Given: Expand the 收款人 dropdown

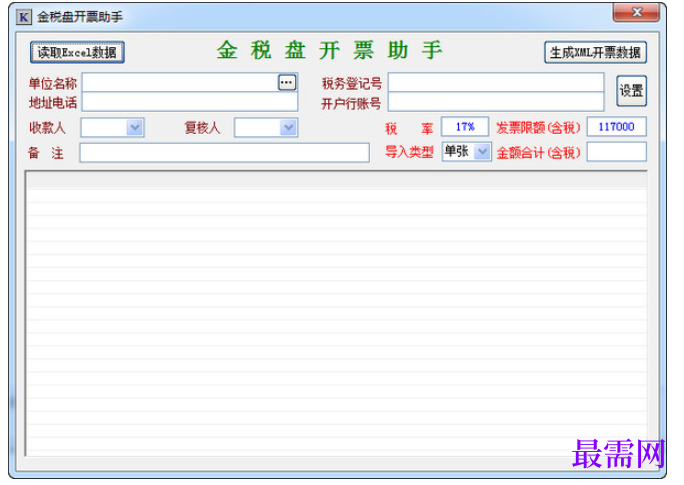Looking at the screenshot, I should (x=135, y=128).
